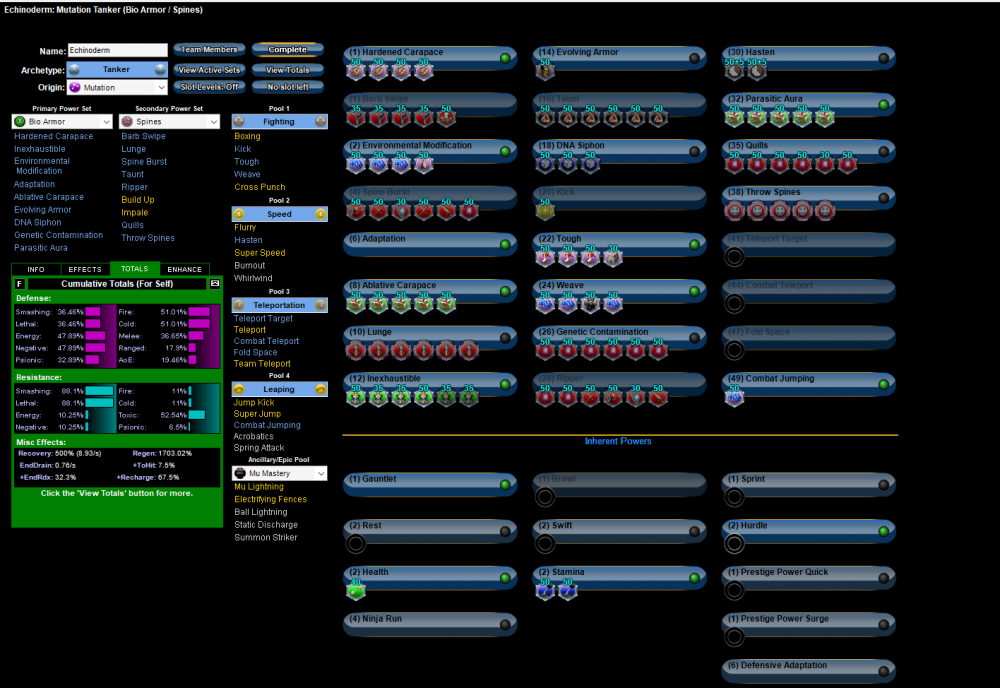Click the first enhancement slot under Hasten
Viewport: 1000px width, 688px height.
pos(733,70)
